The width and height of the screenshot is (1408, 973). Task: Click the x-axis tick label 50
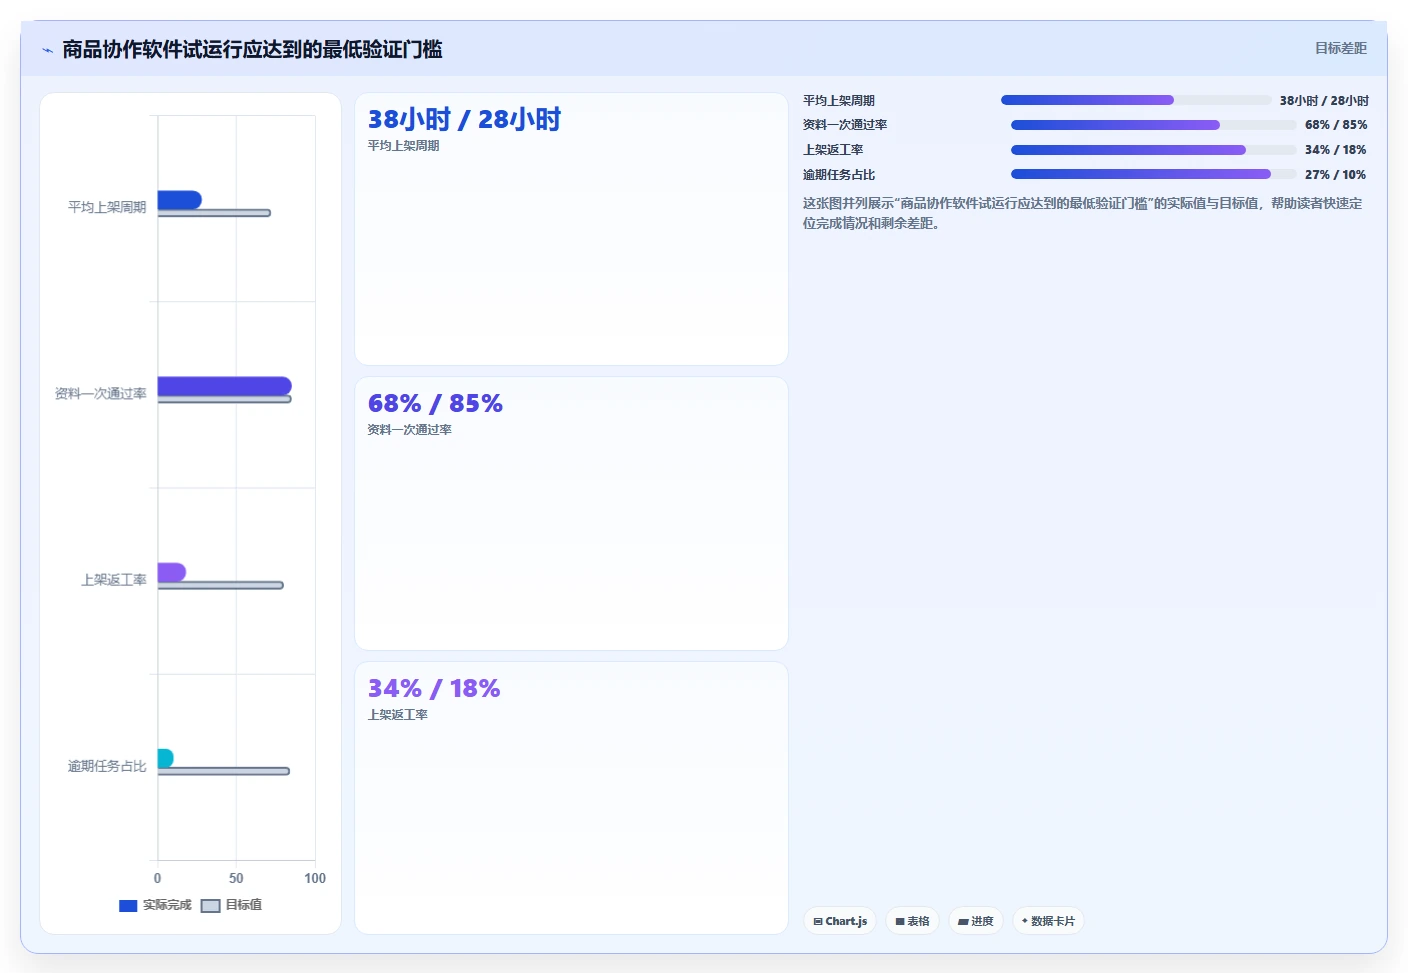pyautogui.click(x=236, y=878)
